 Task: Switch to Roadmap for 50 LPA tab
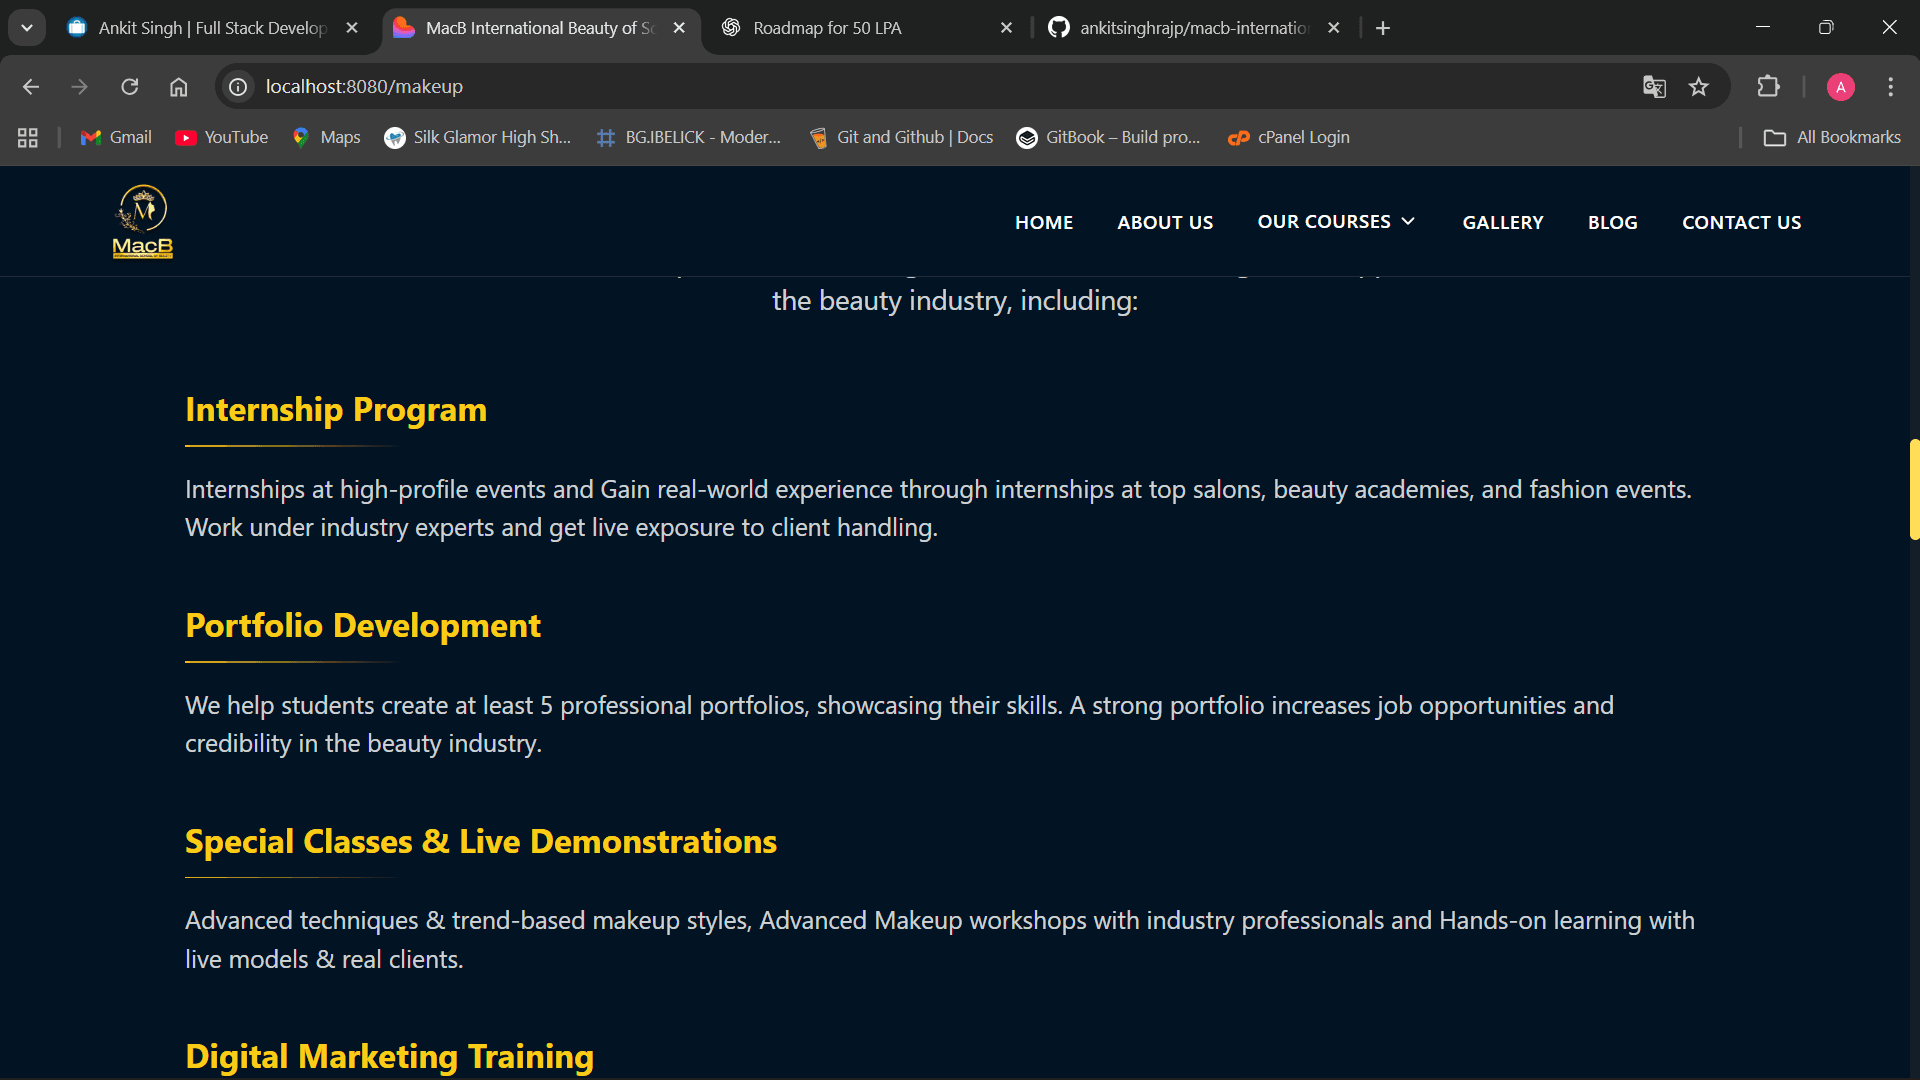tap(827, 28)
